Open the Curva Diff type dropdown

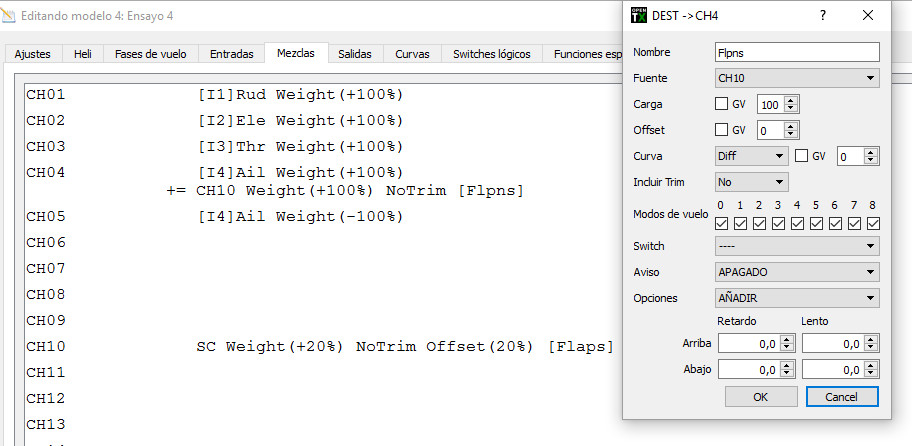752,156
